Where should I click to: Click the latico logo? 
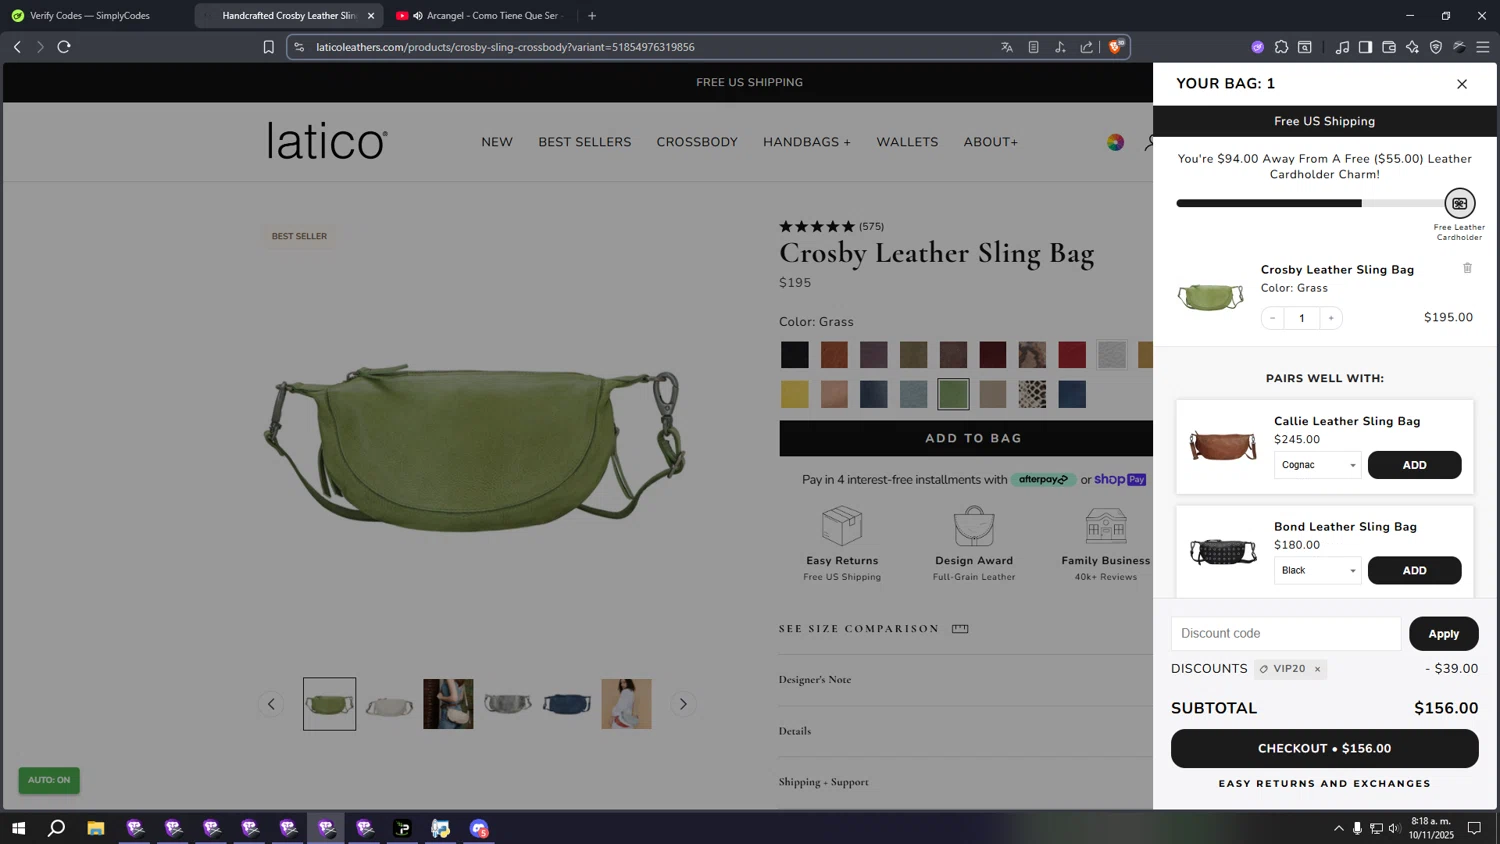[327, 141]
